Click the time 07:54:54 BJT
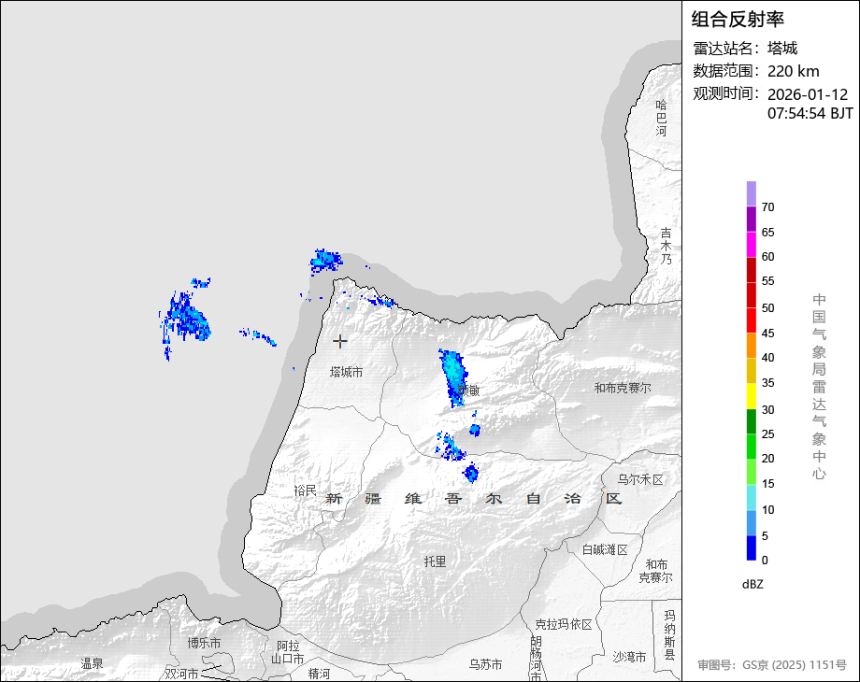 810,114
